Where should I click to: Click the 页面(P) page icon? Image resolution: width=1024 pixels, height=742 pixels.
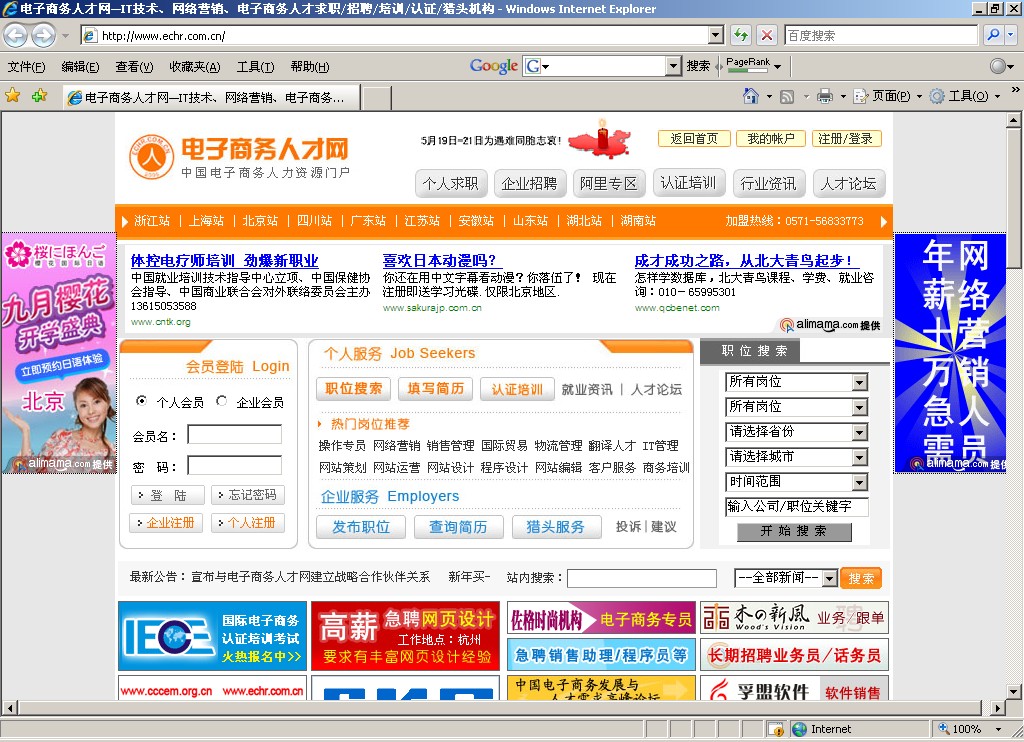(861, 97)
